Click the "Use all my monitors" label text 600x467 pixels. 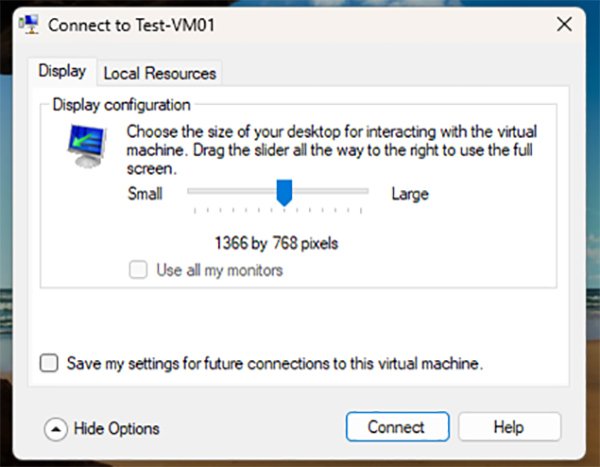(x=219, y=270)
